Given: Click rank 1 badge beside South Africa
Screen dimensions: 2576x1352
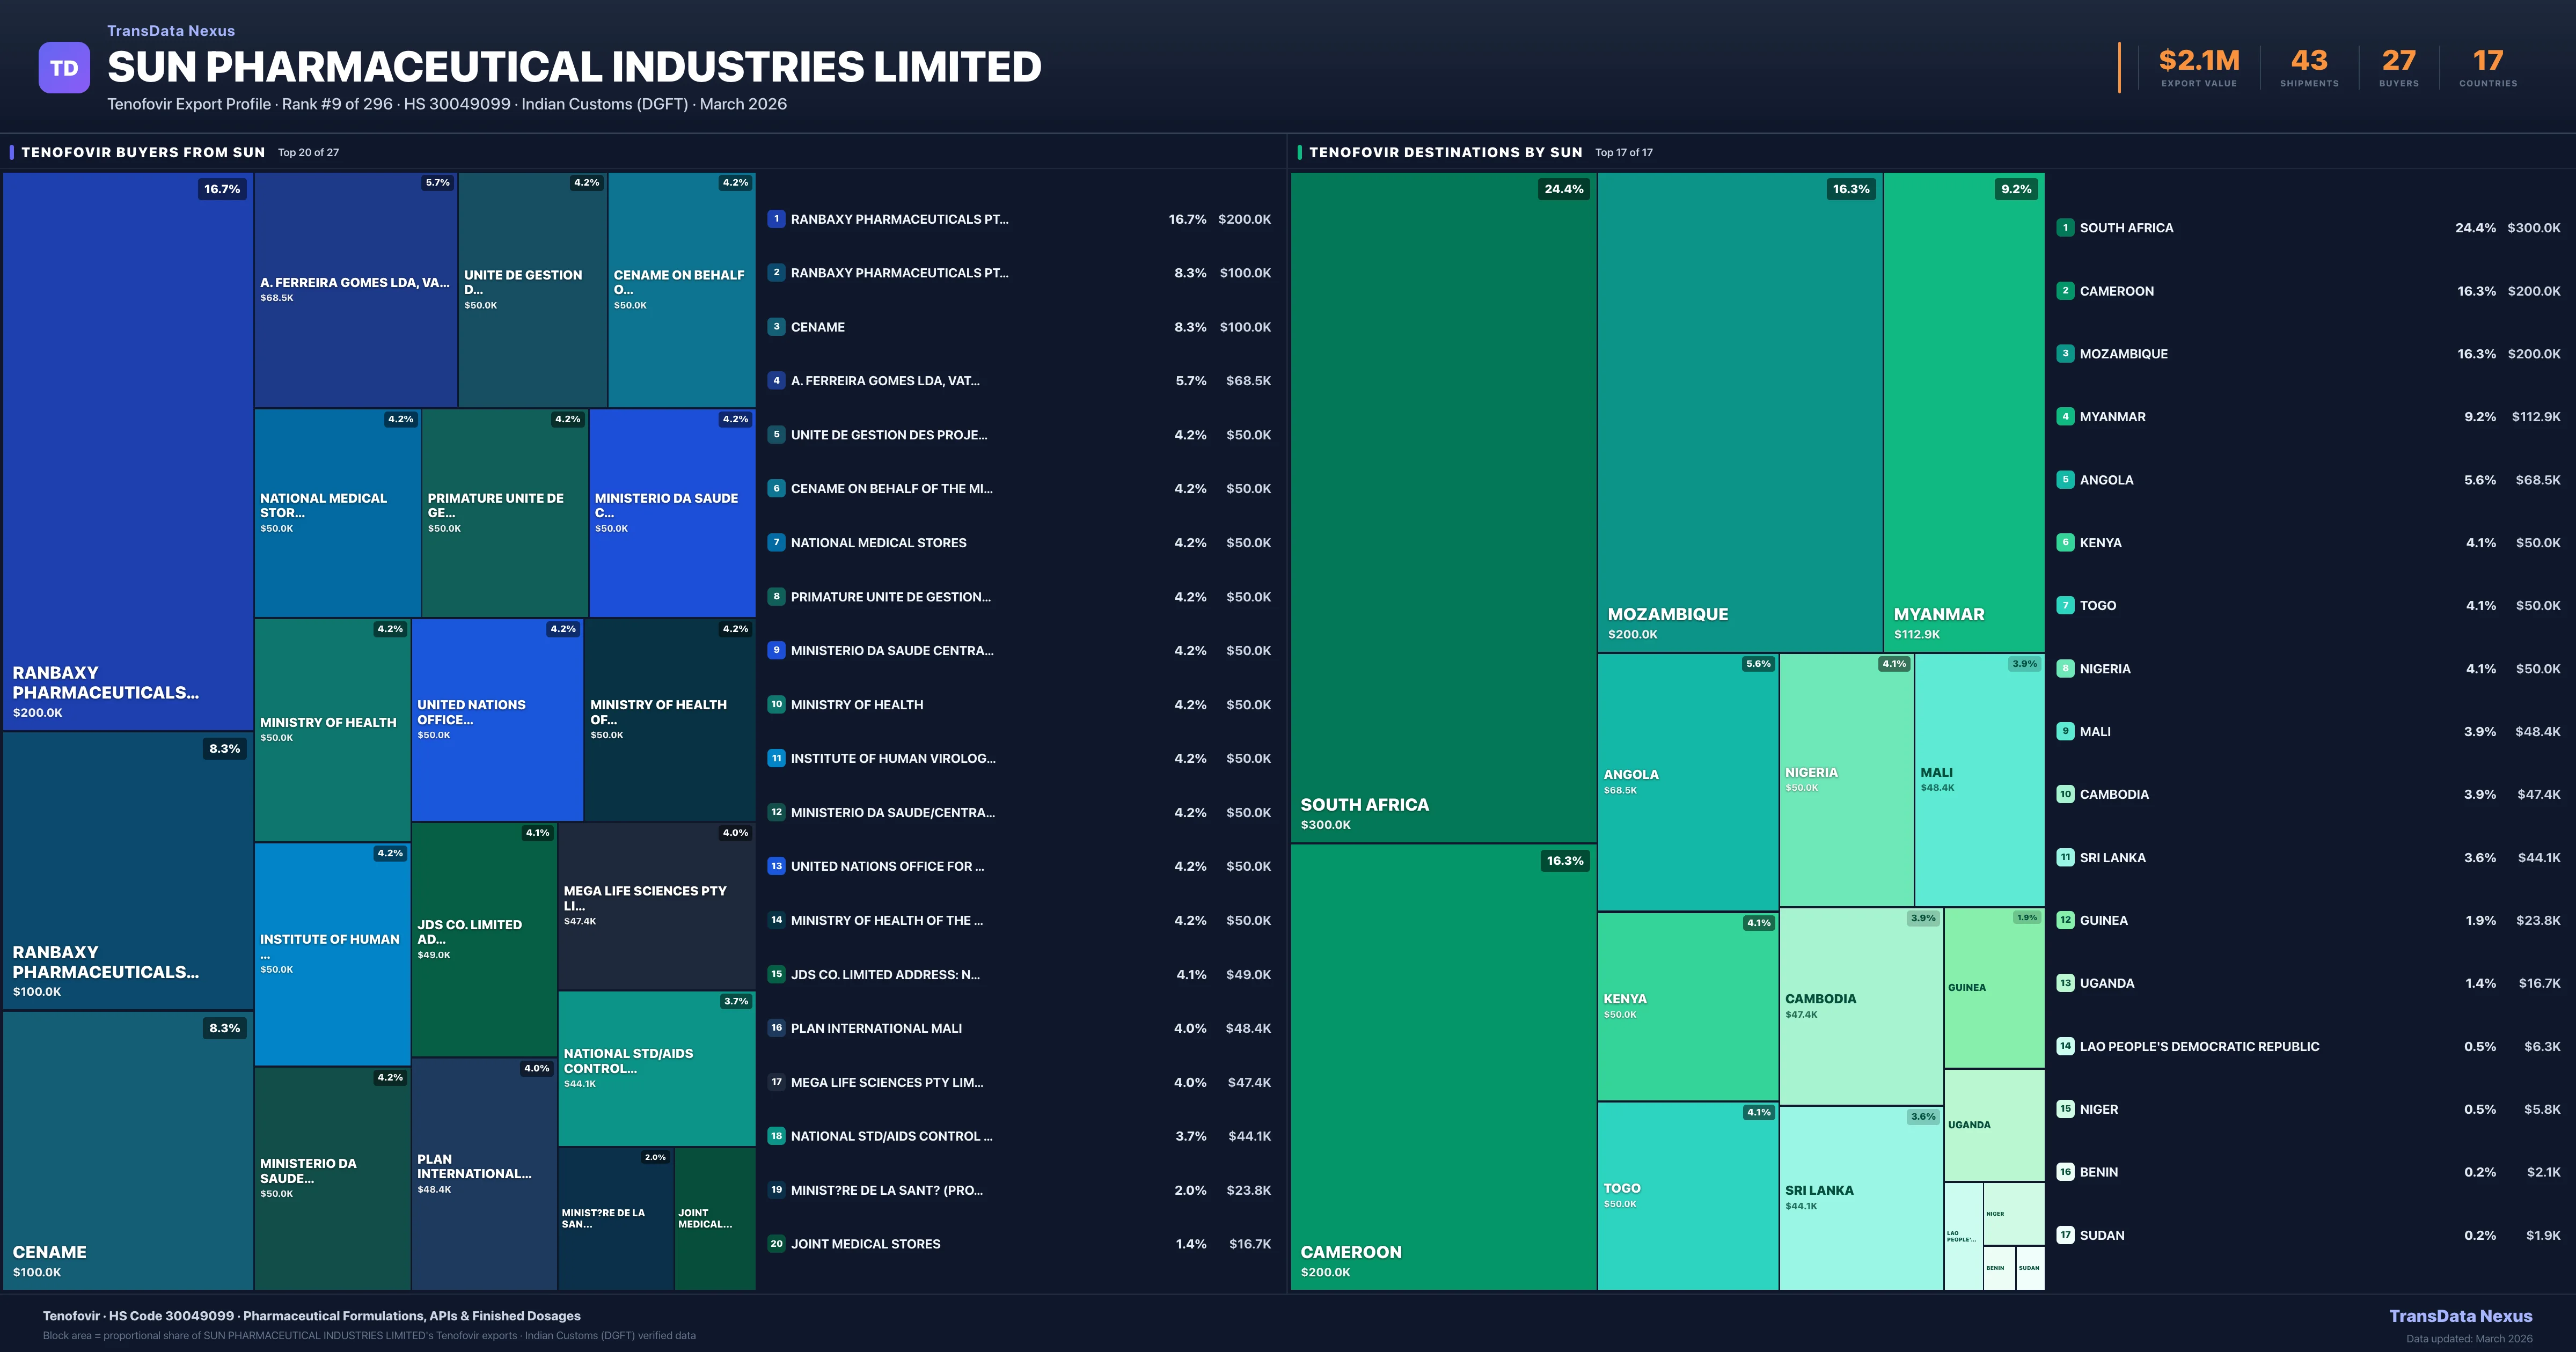Looking at the screenshot, I should click(x=2065, y=228).
